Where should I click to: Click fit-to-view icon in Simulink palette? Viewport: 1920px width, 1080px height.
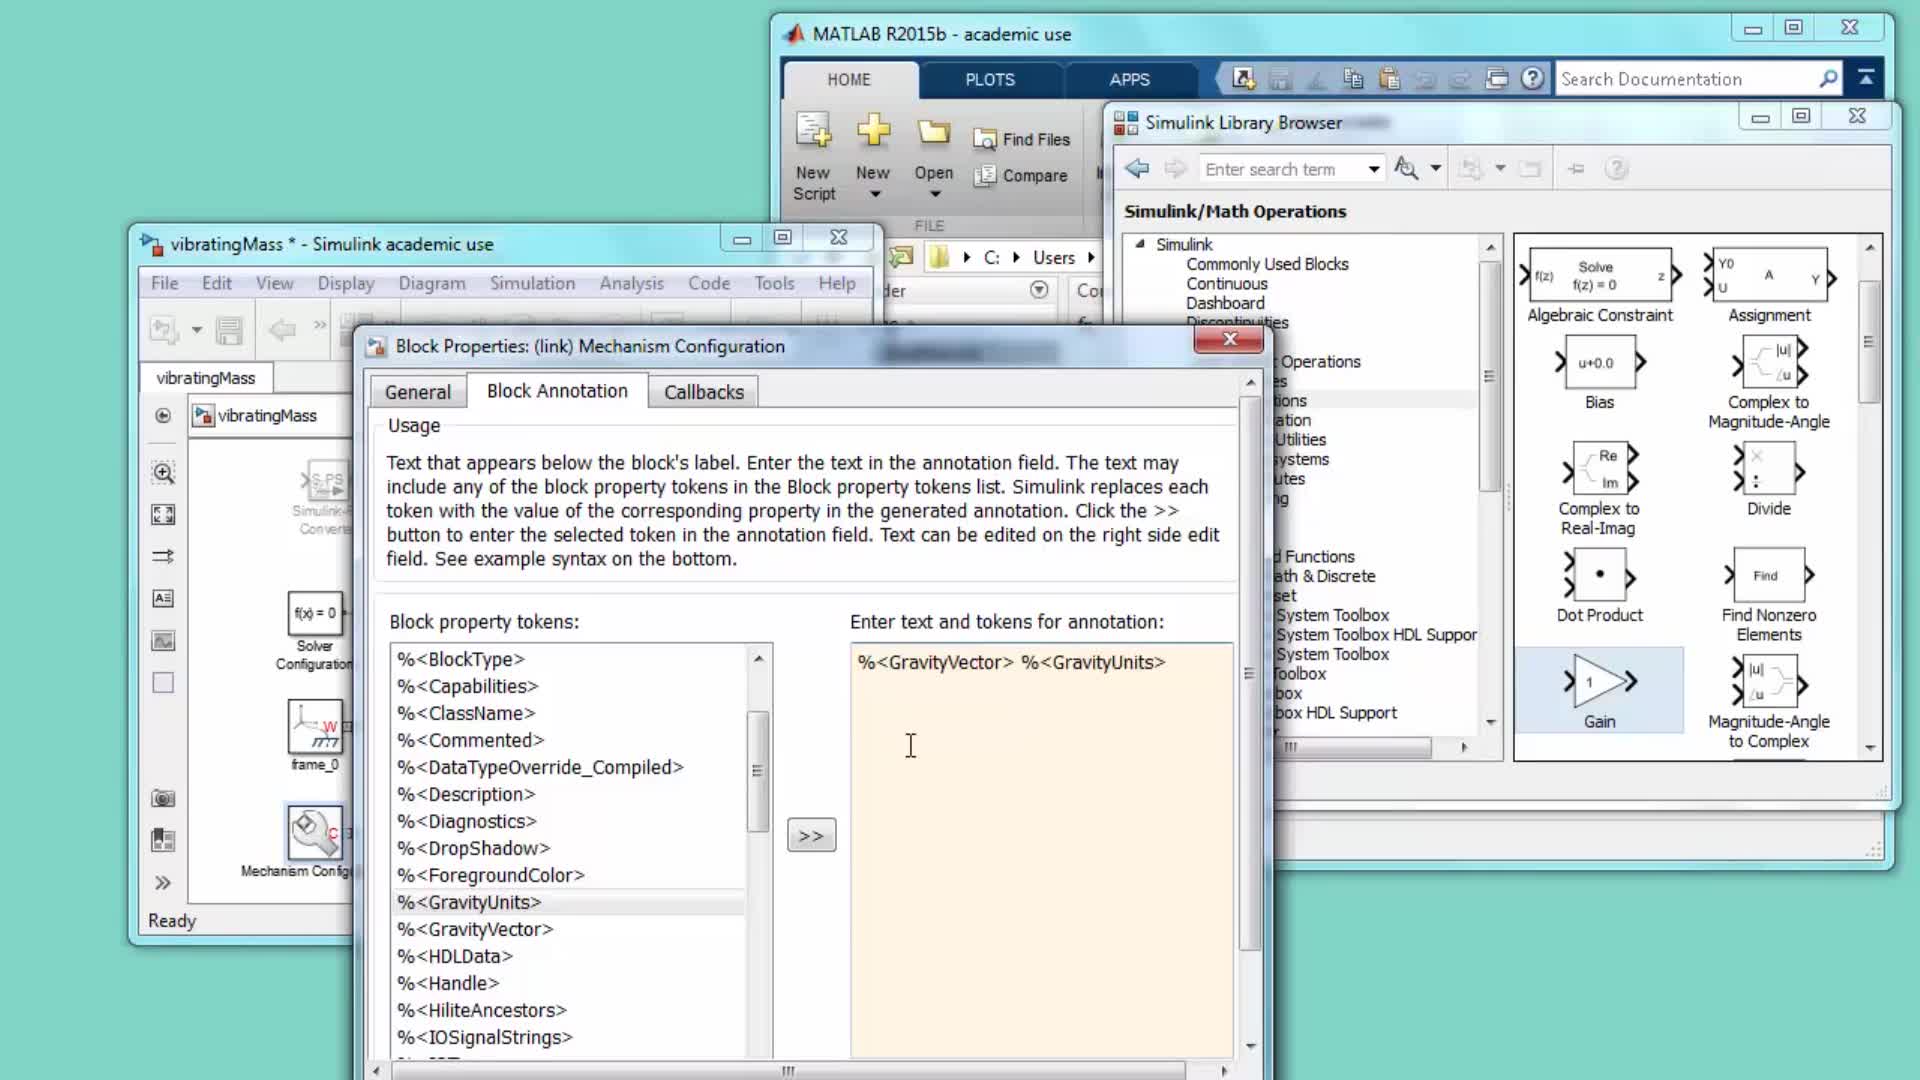(163, 514)
